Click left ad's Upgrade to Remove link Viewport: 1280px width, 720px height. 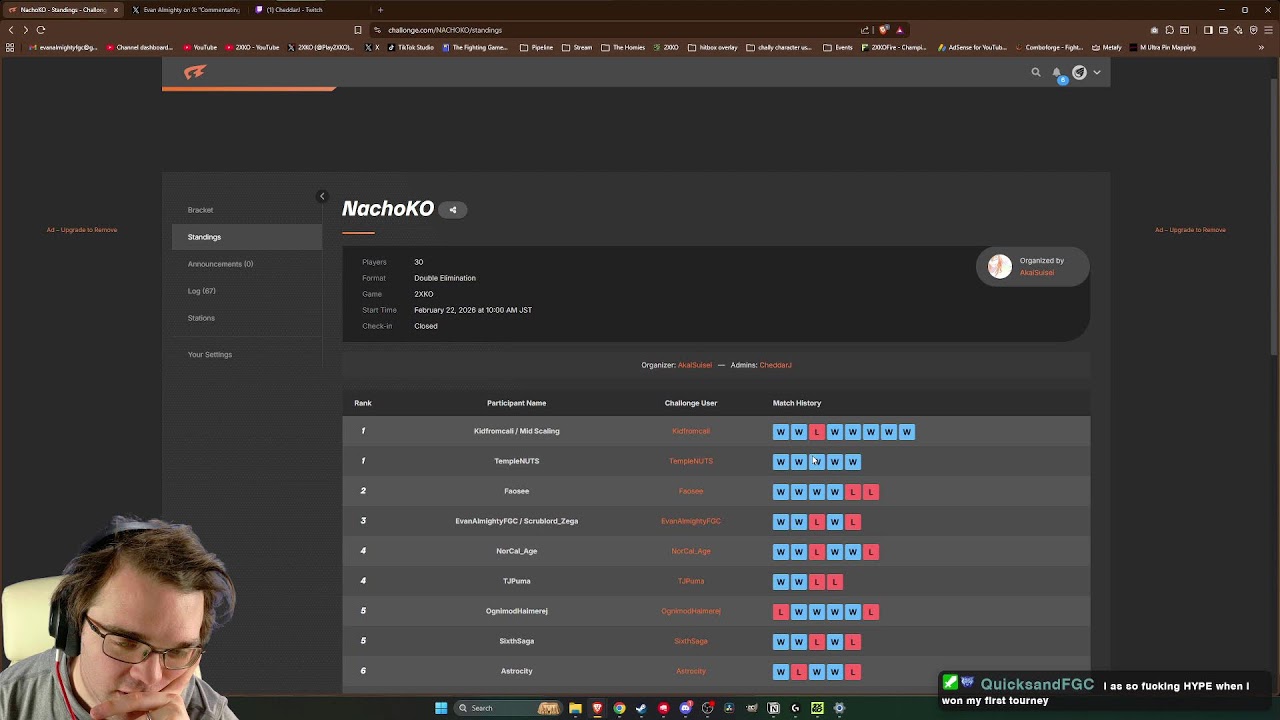82,230
